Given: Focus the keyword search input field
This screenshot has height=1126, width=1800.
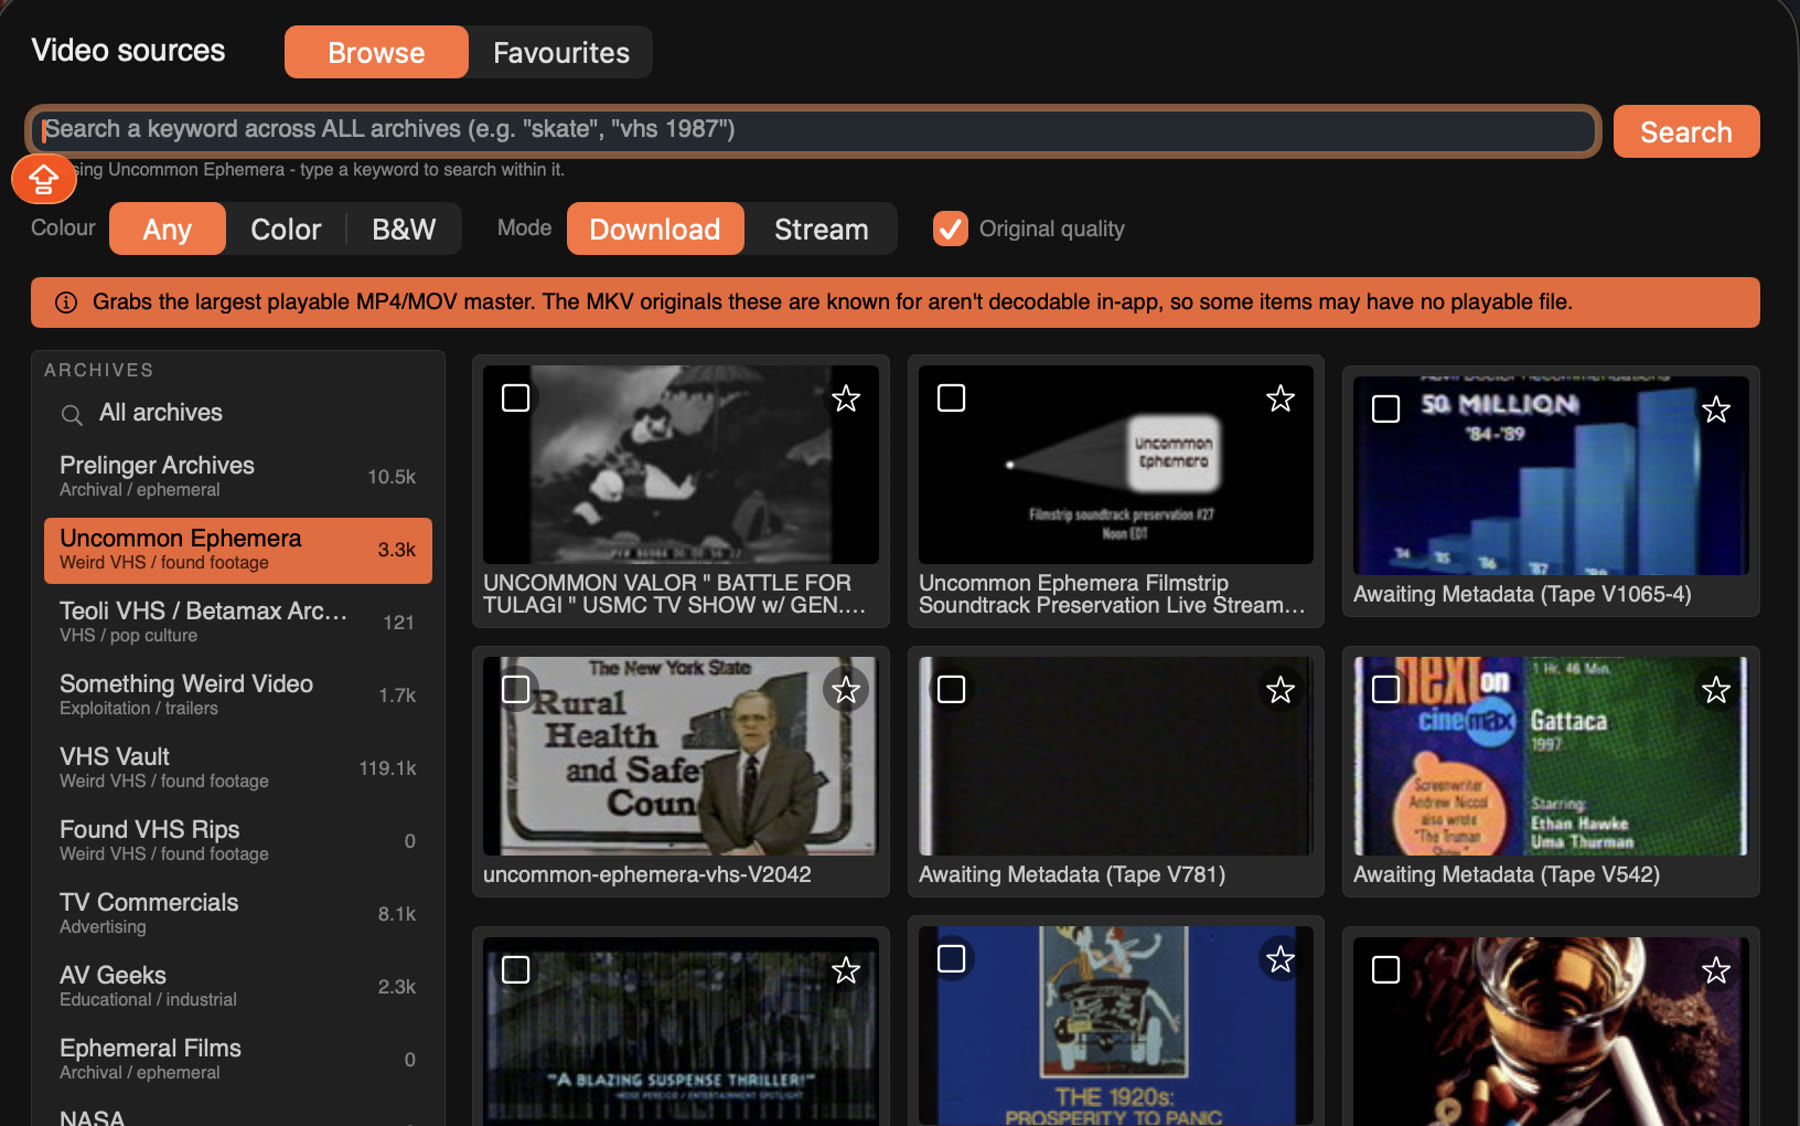Looking at the screenshot, I should [x=813, y=130].
